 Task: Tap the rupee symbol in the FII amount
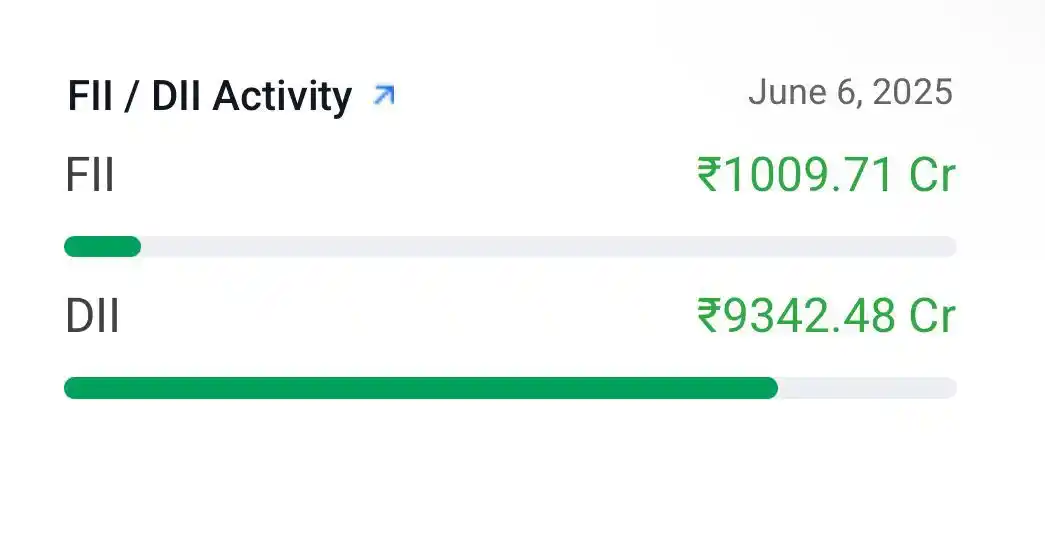[708, 177]
